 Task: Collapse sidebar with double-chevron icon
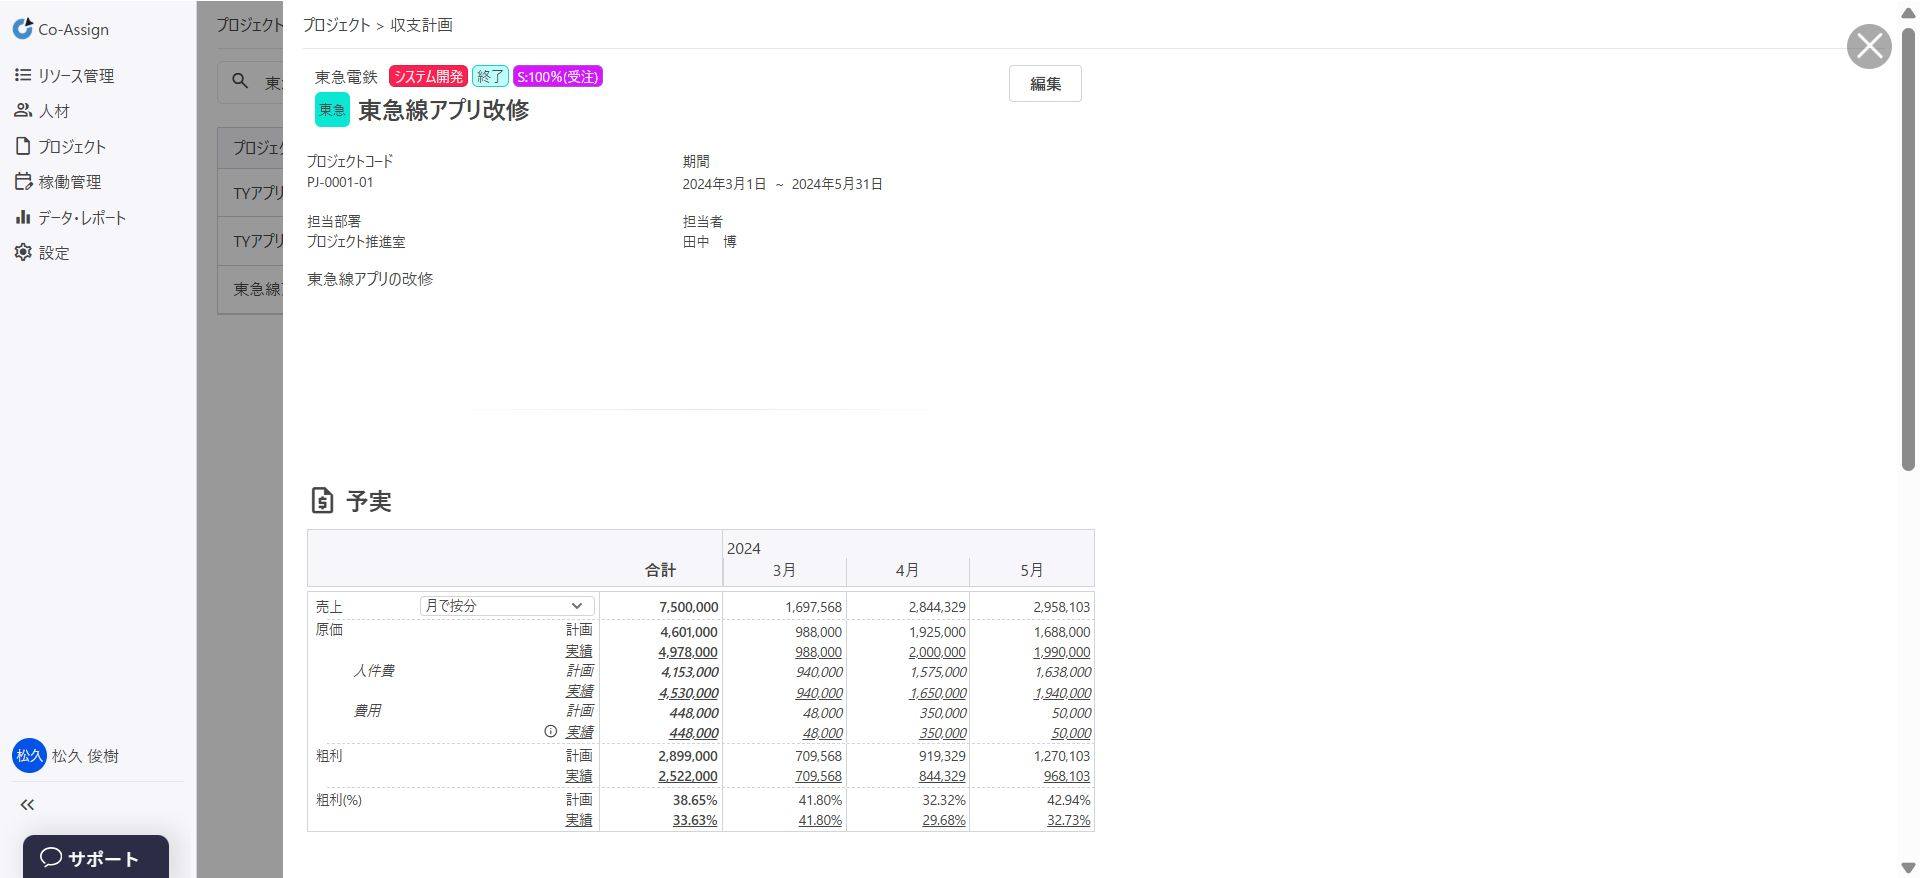[x=27, y=805]
